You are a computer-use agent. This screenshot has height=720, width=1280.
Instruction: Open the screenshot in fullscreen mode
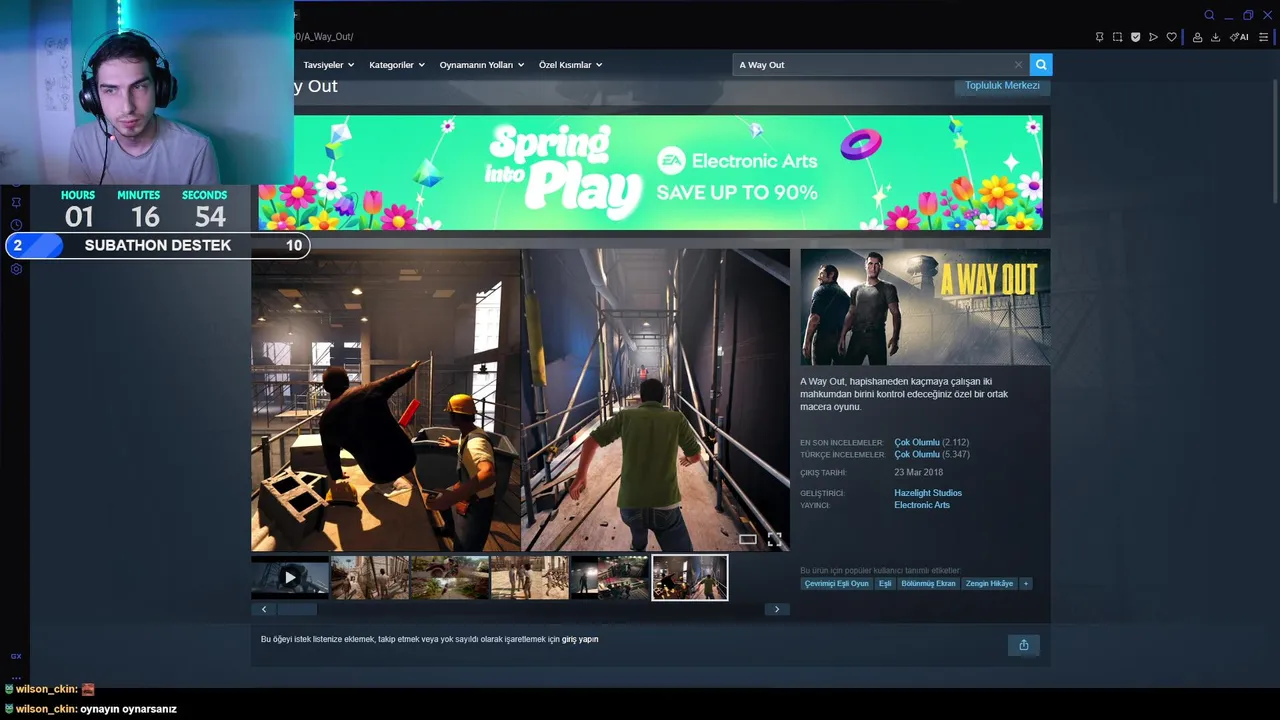774,539
